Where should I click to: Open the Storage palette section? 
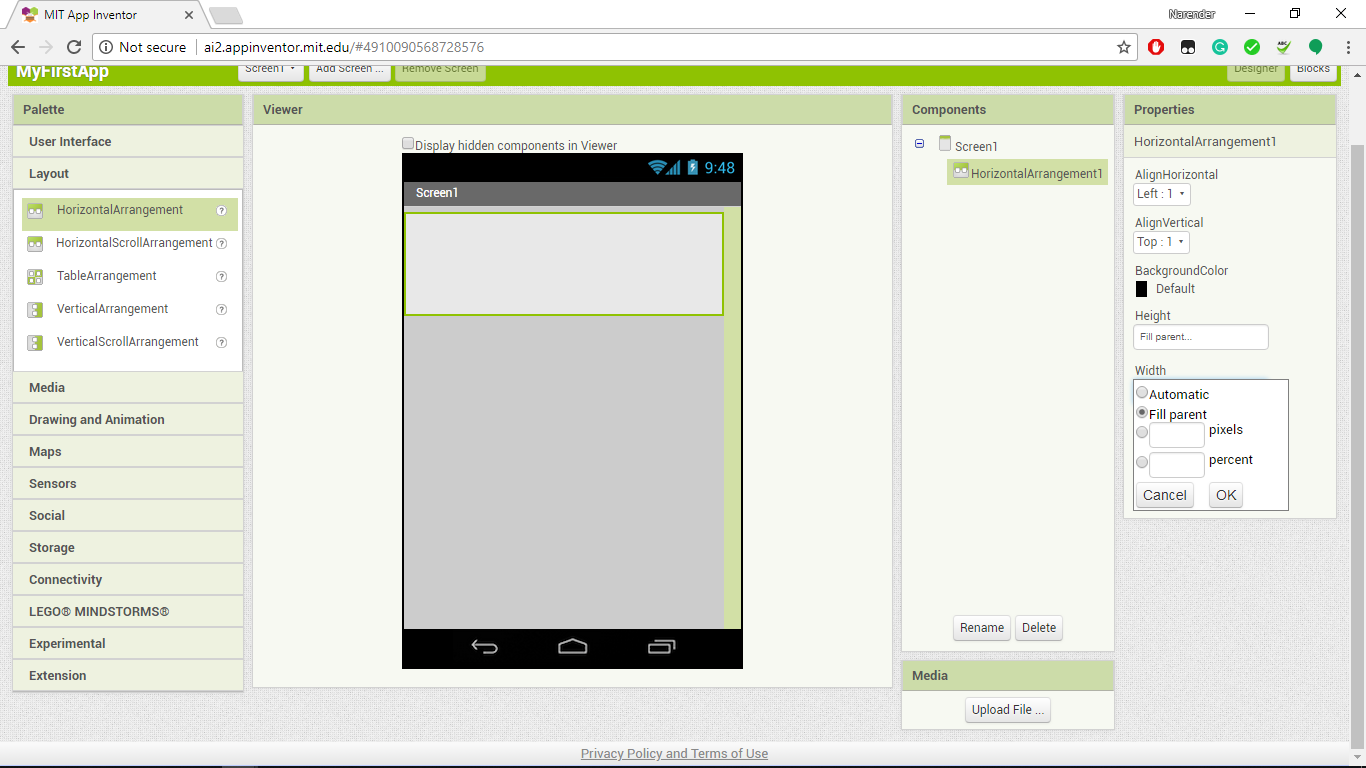[128, 548]
